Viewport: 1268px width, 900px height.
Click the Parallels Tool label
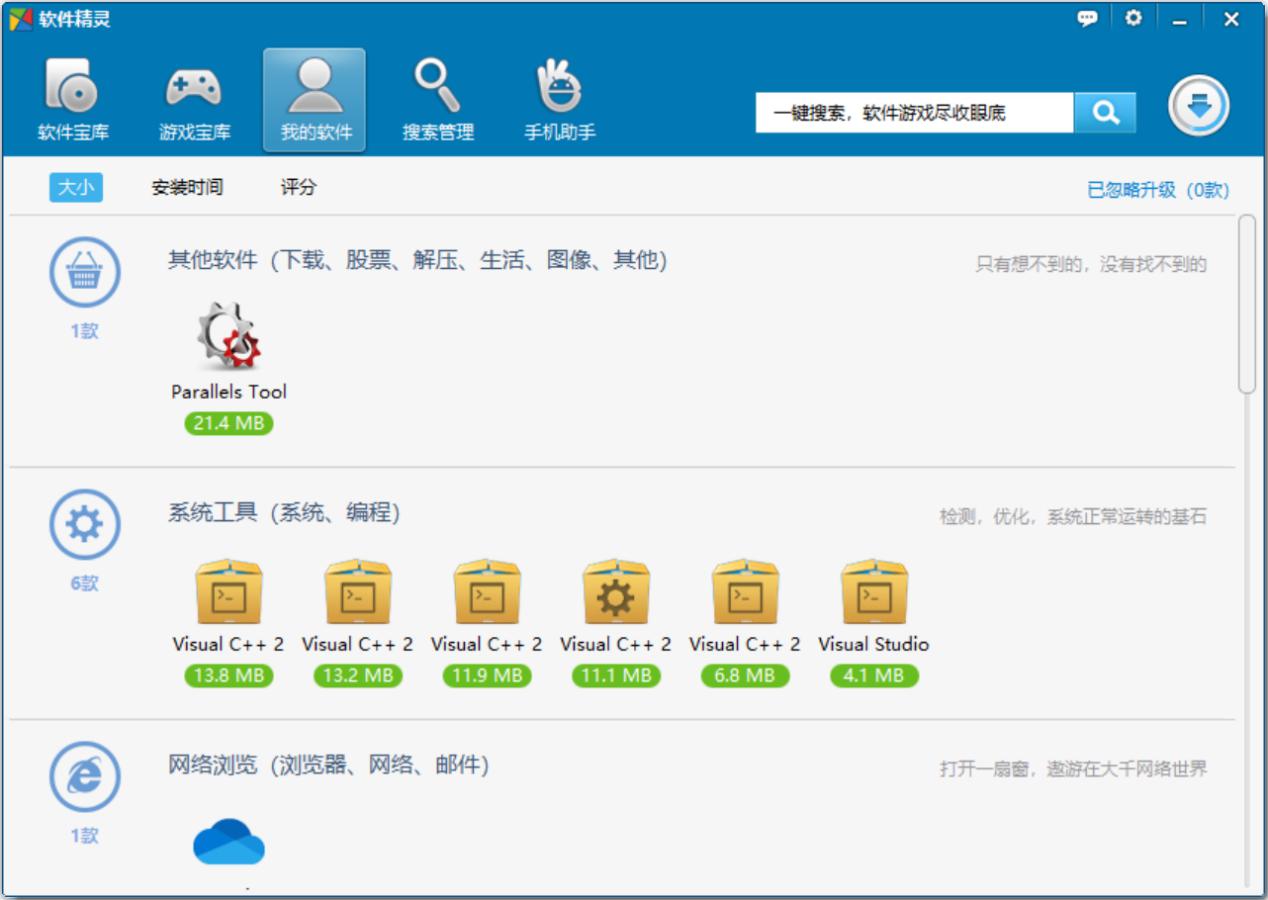(229, 392)
